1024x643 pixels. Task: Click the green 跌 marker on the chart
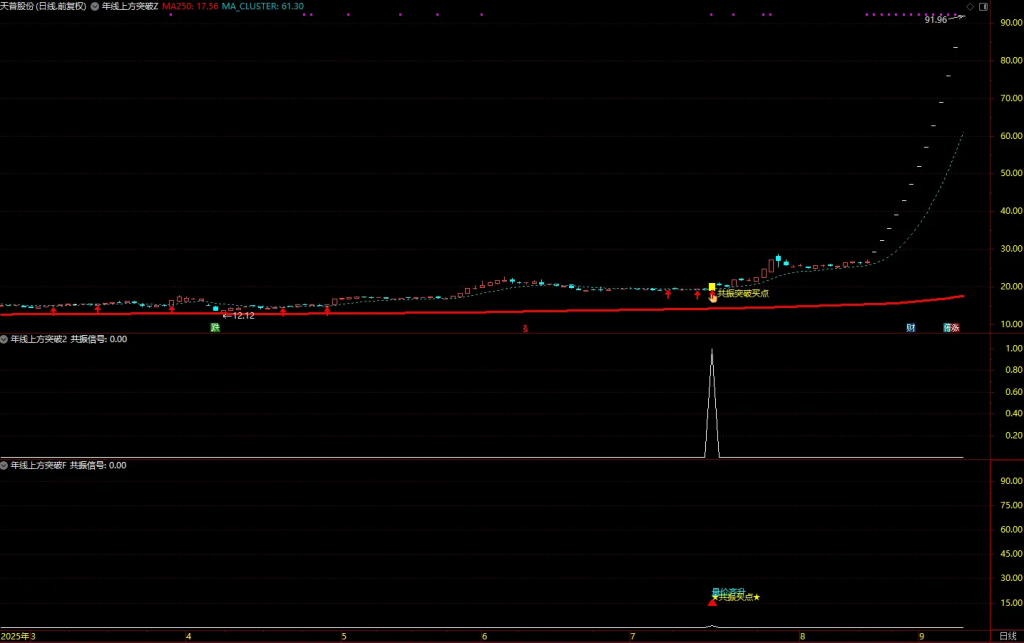(214, 327)
